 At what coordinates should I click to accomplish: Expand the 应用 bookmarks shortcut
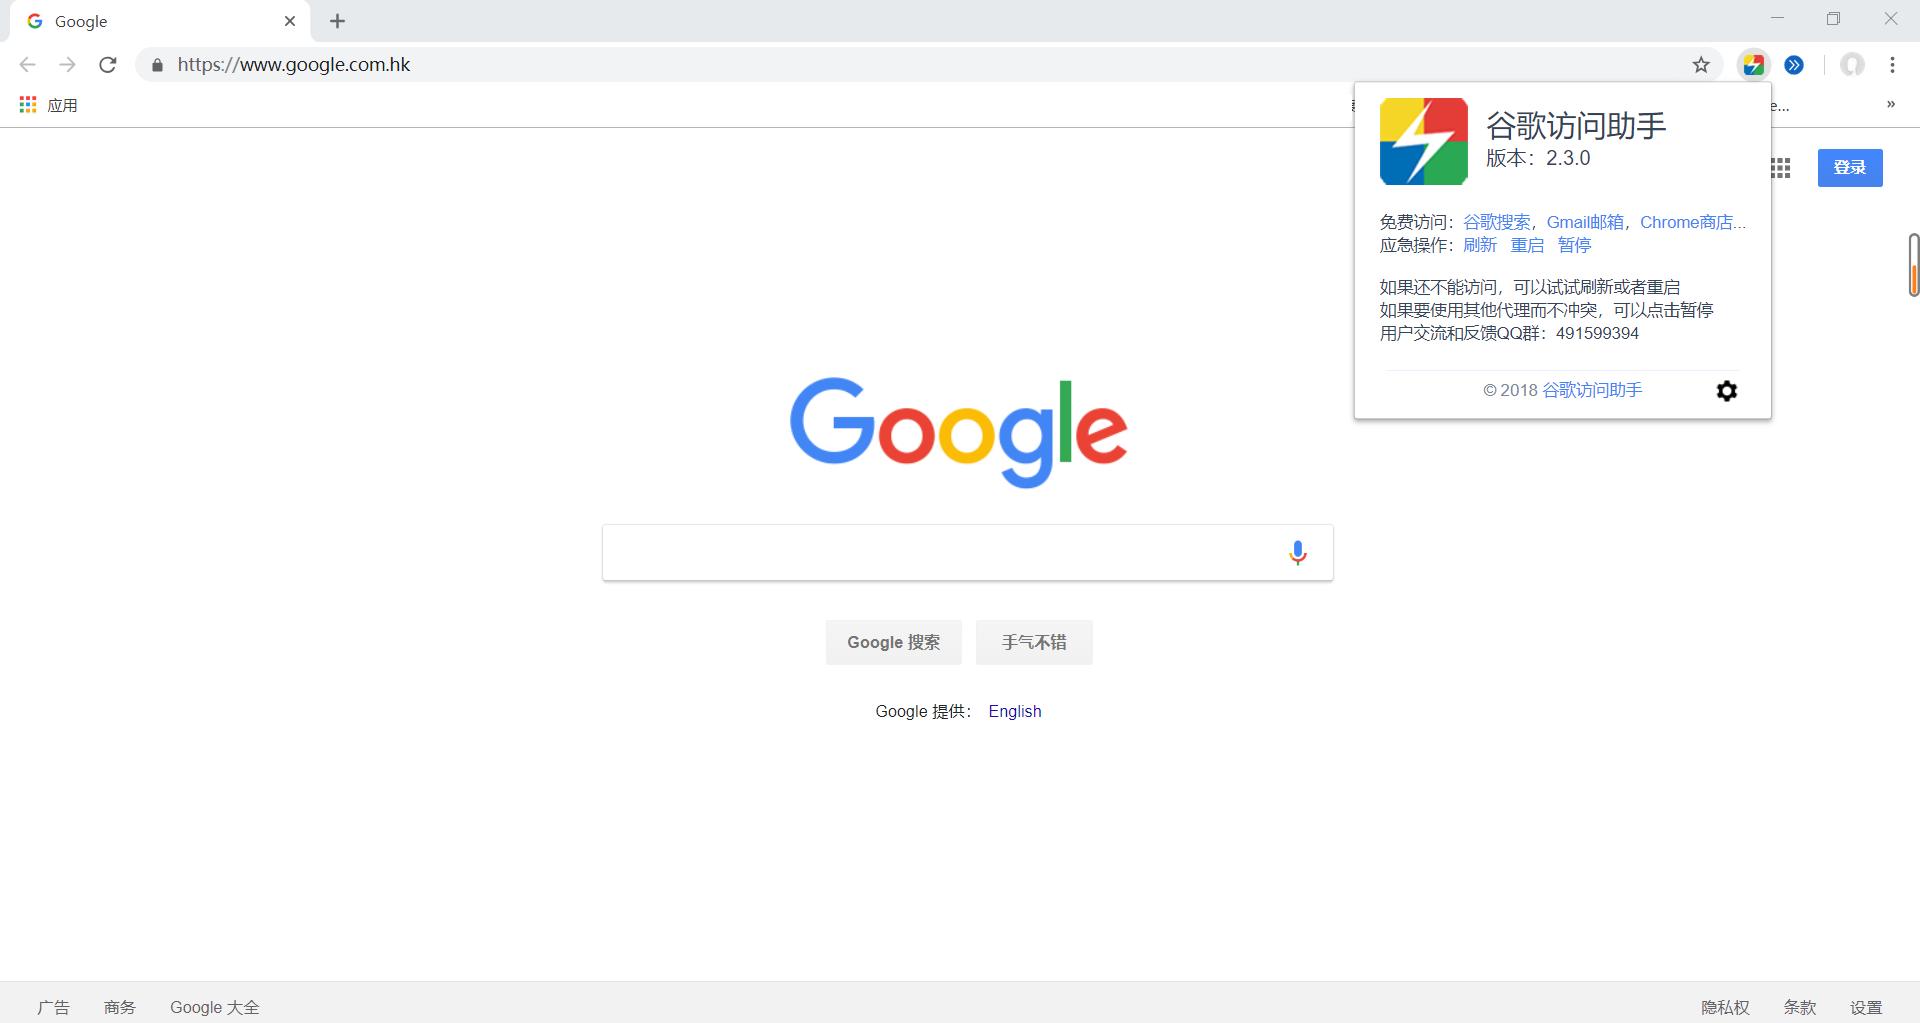coord(47,104)
